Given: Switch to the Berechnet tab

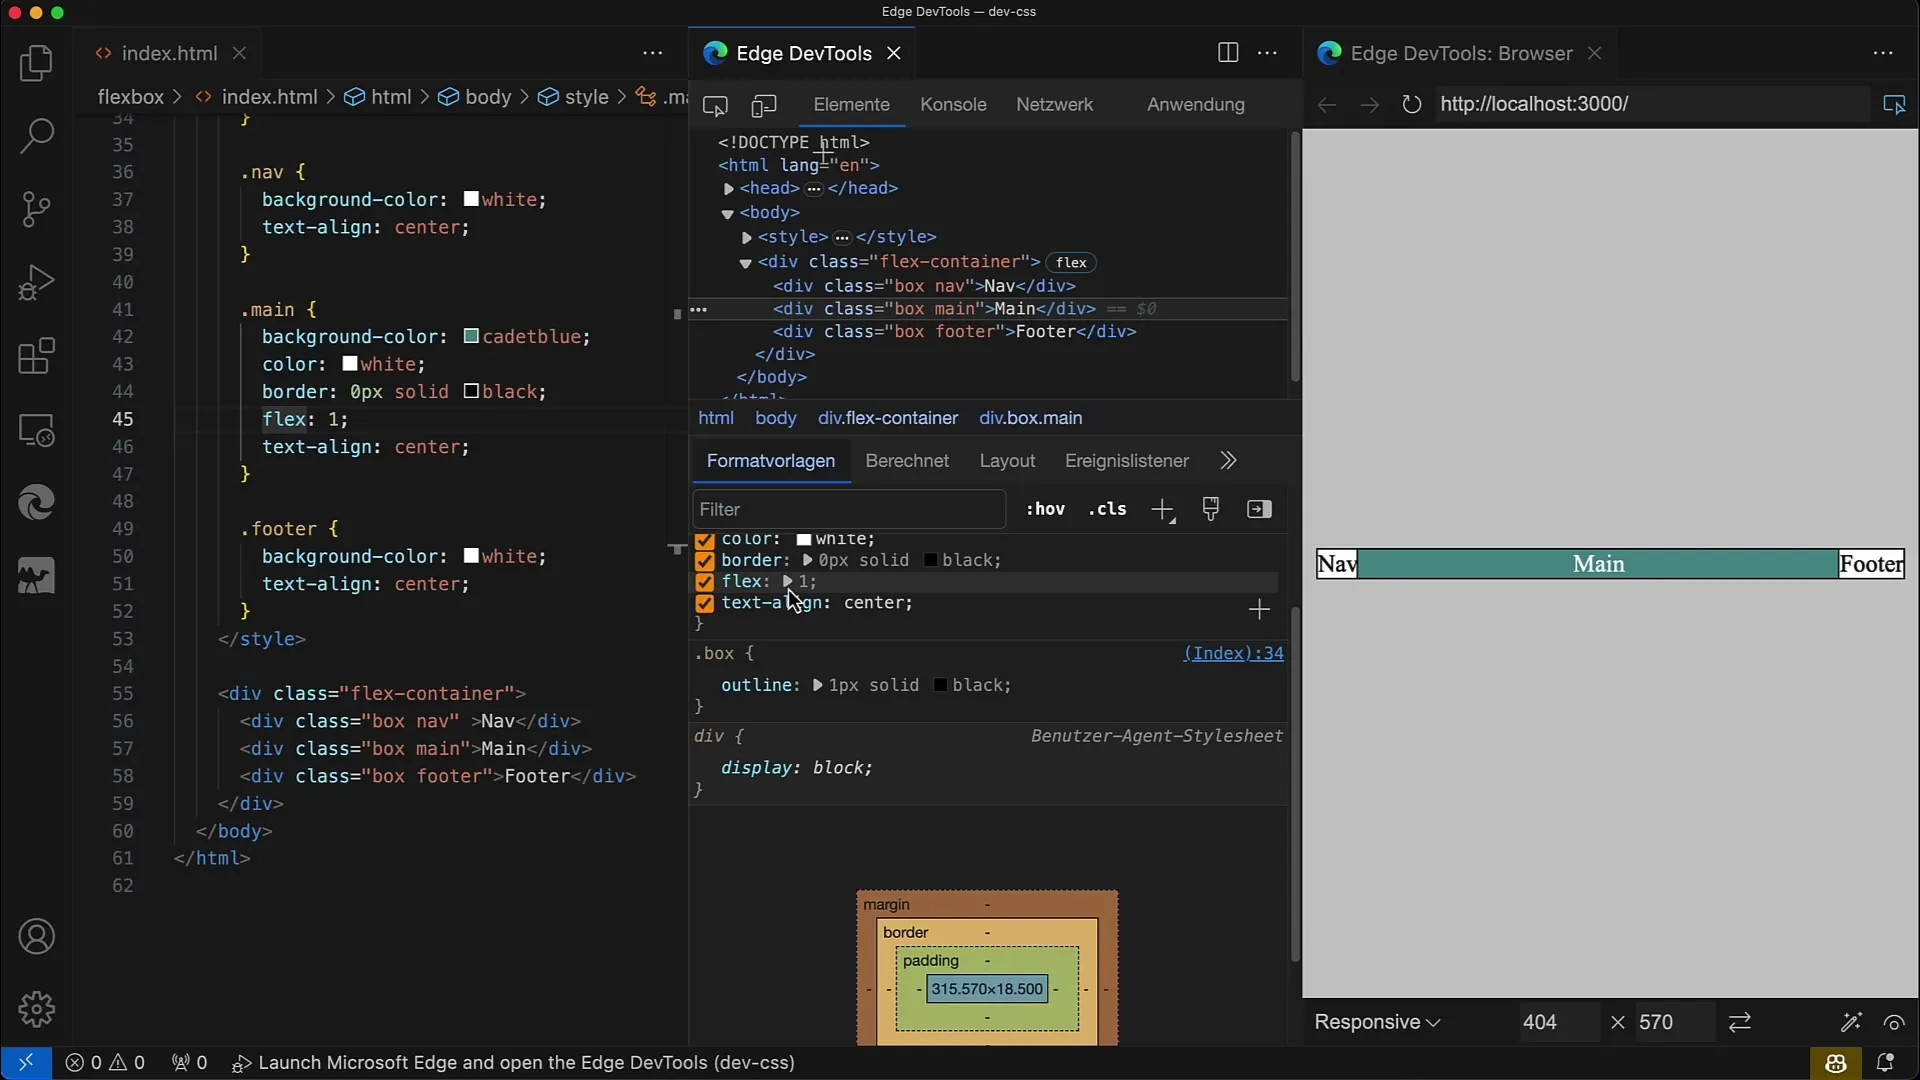Looking at the screenshot, I should [x=907, y=461].
